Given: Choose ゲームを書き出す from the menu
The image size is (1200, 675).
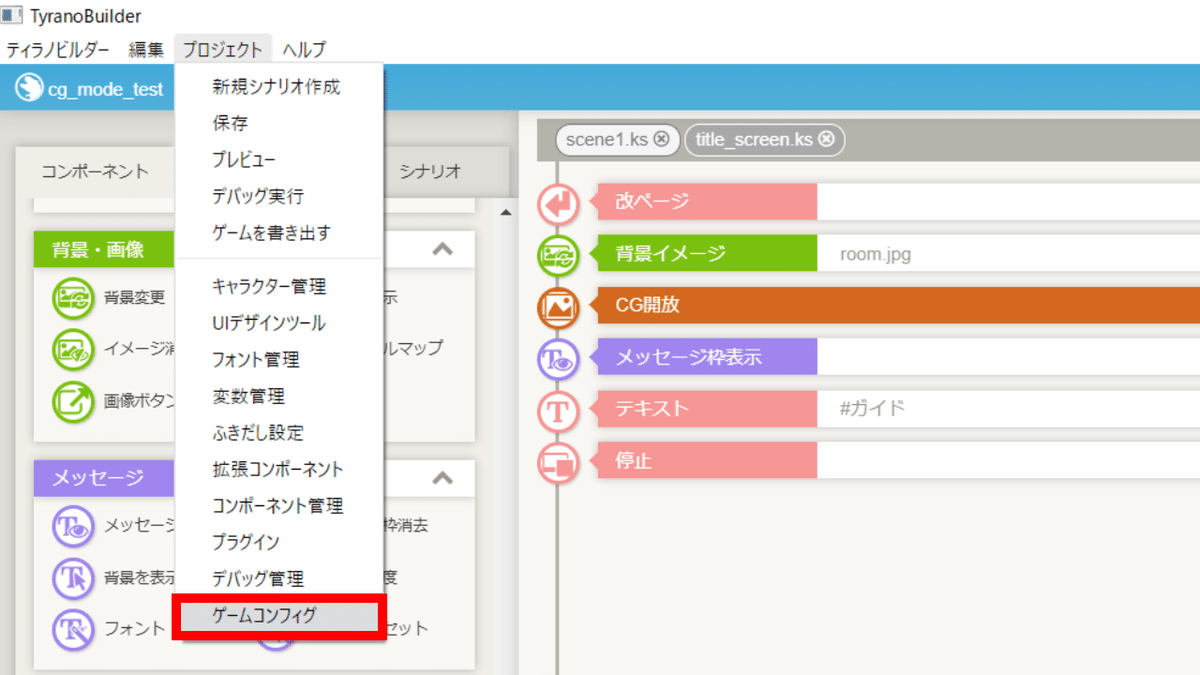Looking at the screenshot, I should [x=279, y=232].
